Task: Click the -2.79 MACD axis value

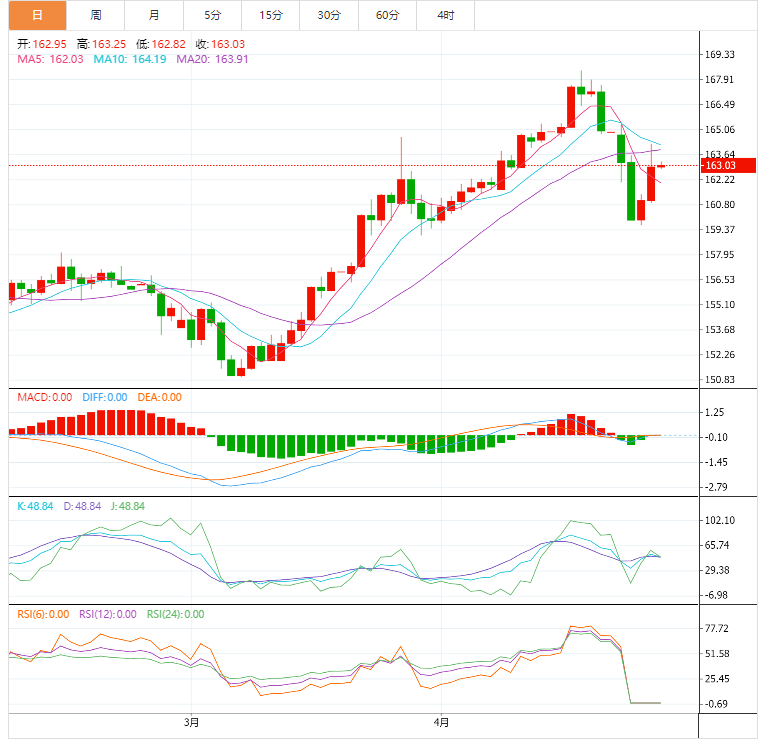Action: coord(716,487)
